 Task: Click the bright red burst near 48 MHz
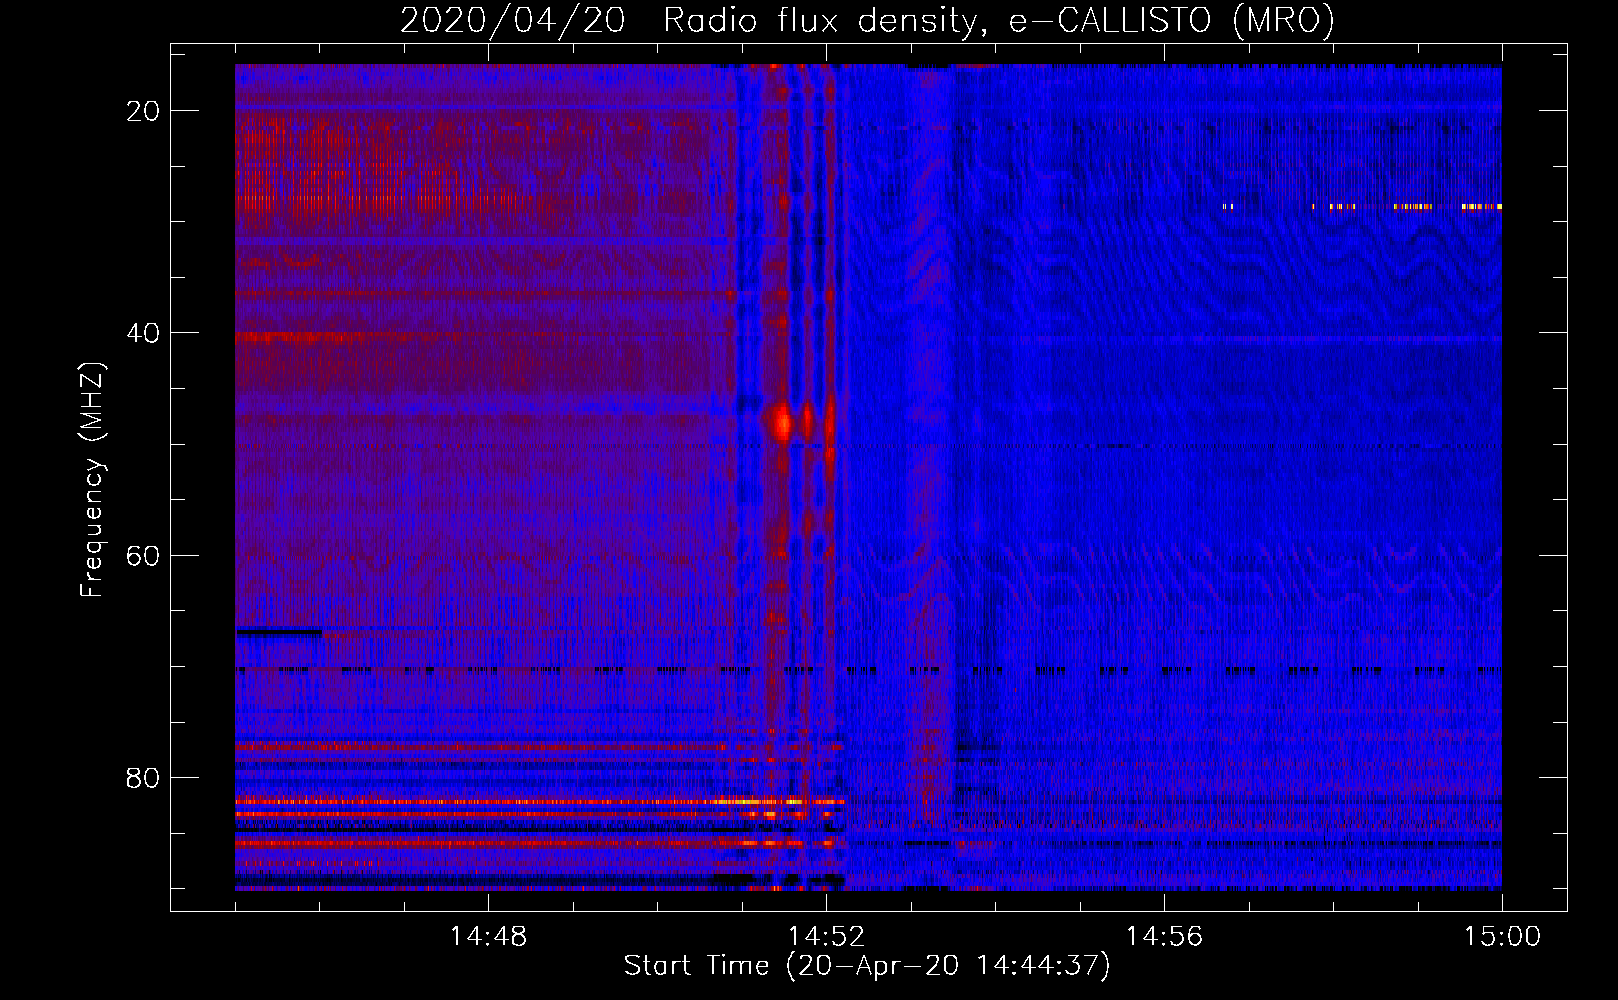(x=781, y=424)
